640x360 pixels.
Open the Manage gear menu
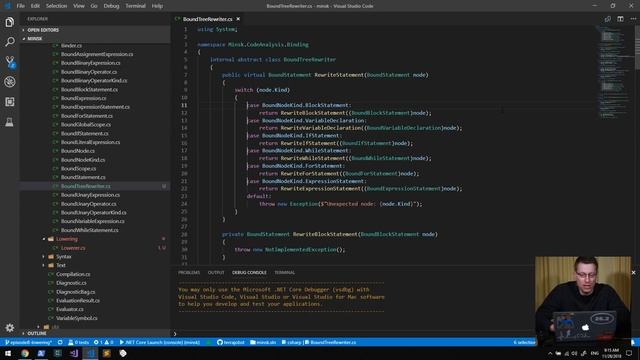(9, 327)
